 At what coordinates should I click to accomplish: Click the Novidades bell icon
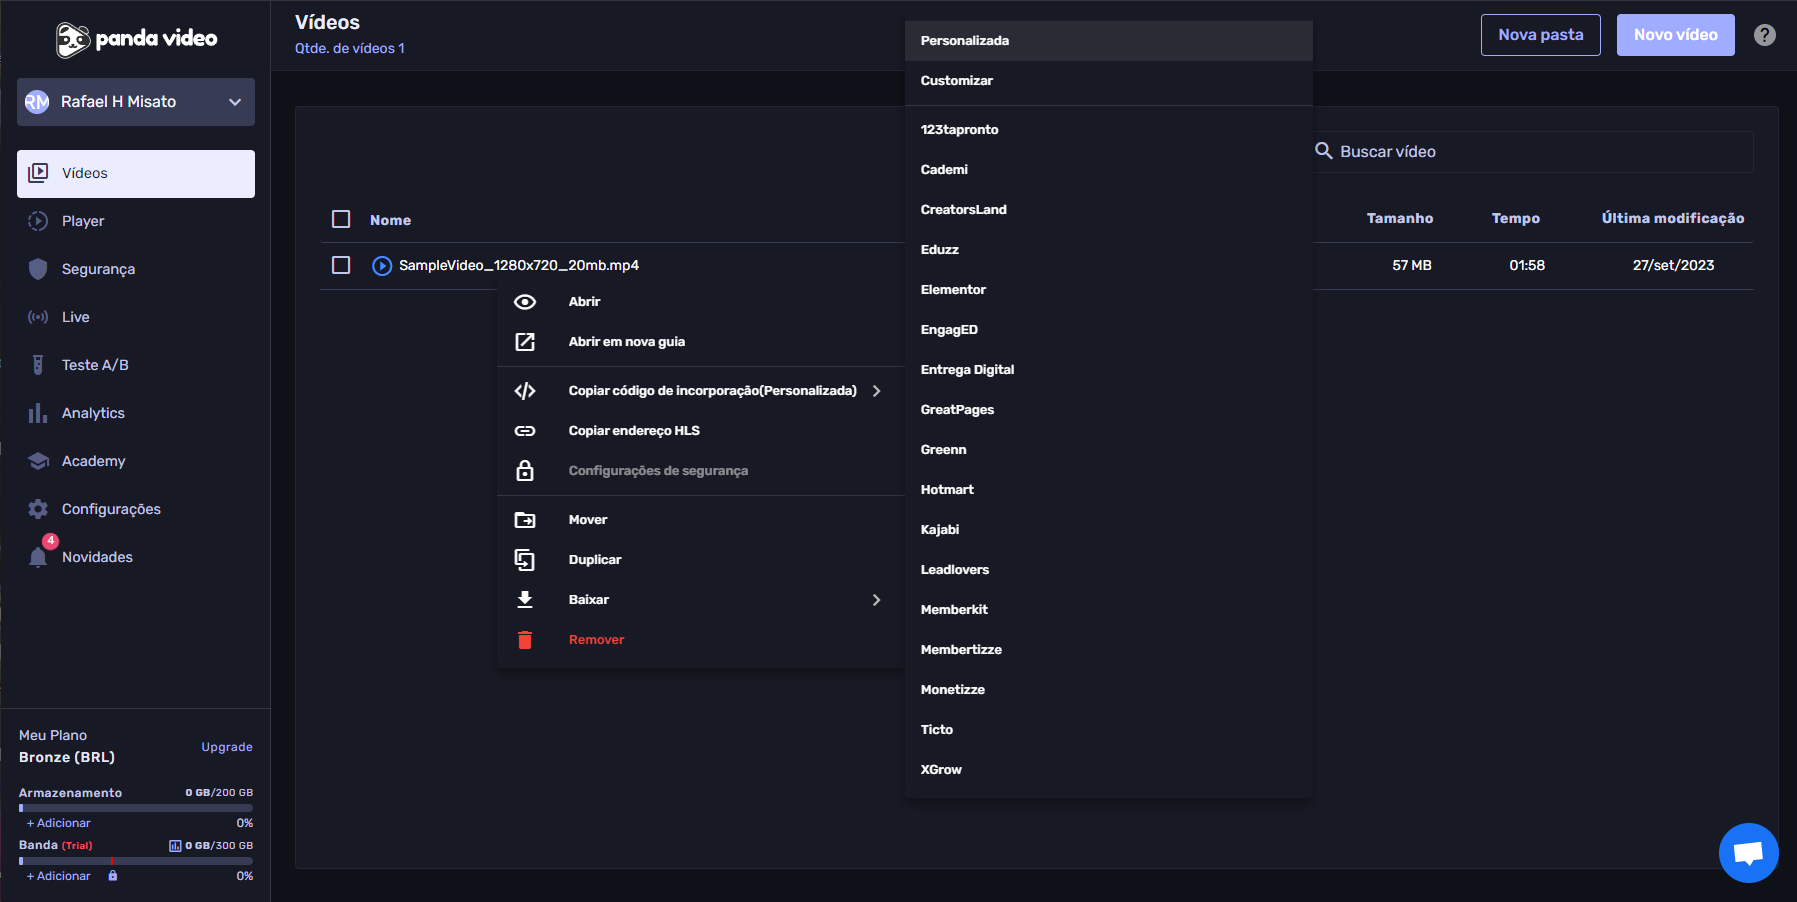pos(38,557)
